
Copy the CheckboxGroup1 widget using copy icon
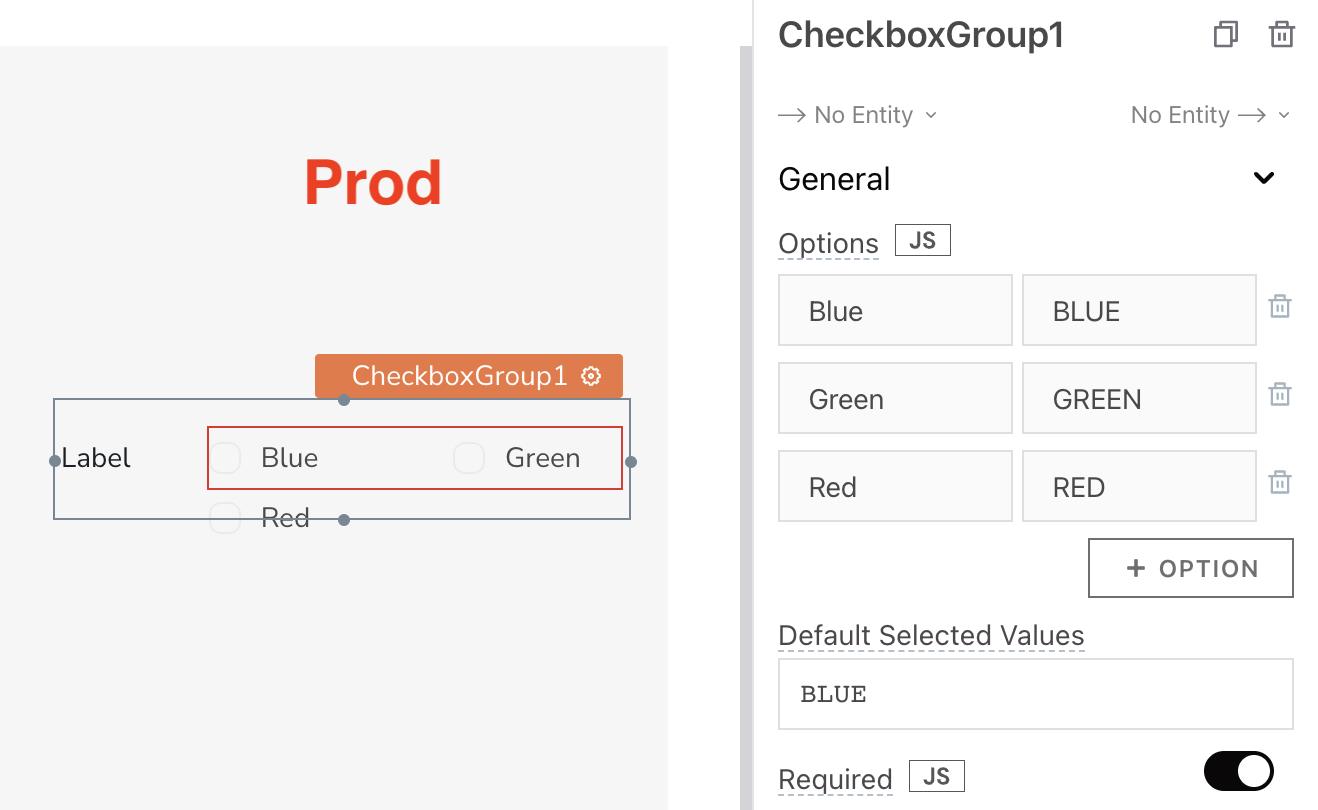click(1225, 35)
